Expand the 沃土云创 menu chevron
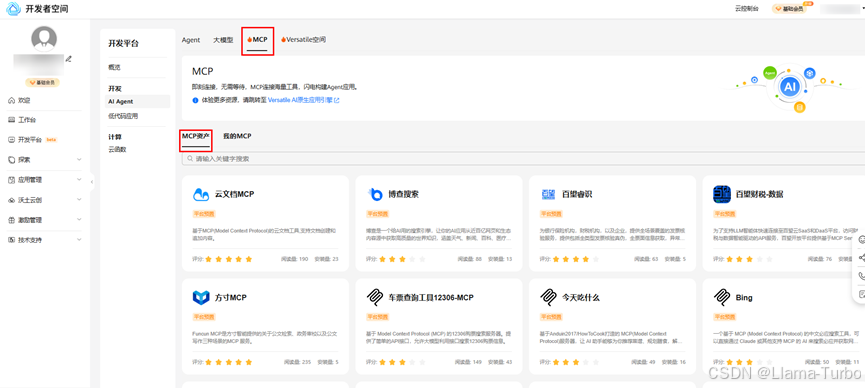Image resolution: width=865 pixels, height=388 pixels. (79, 200)
